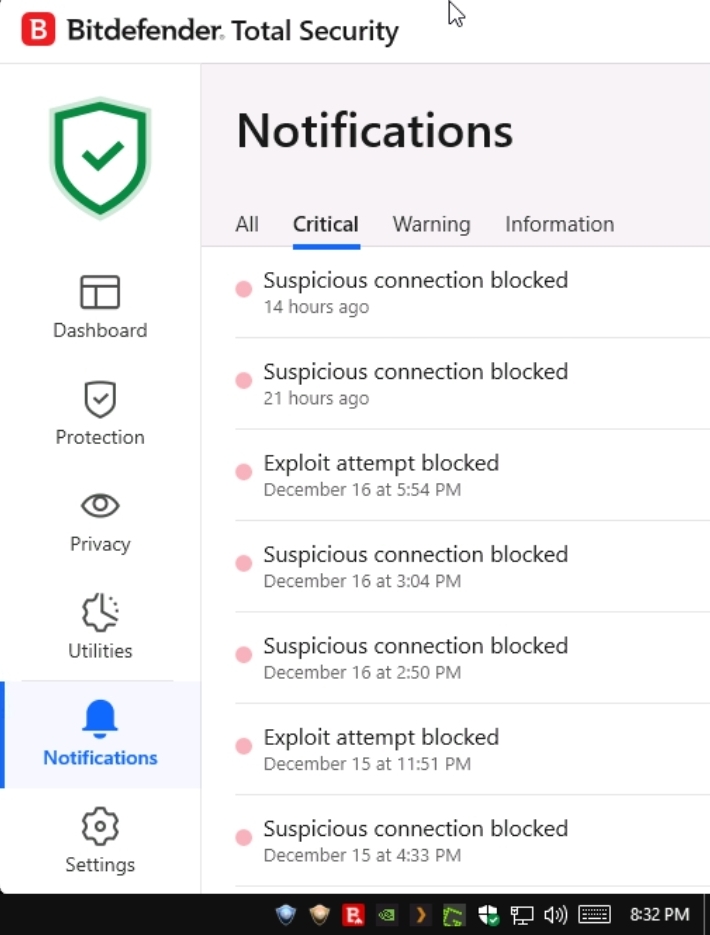
Task: Open the Dashboard section in sidebar
Action: pos(100,307)
